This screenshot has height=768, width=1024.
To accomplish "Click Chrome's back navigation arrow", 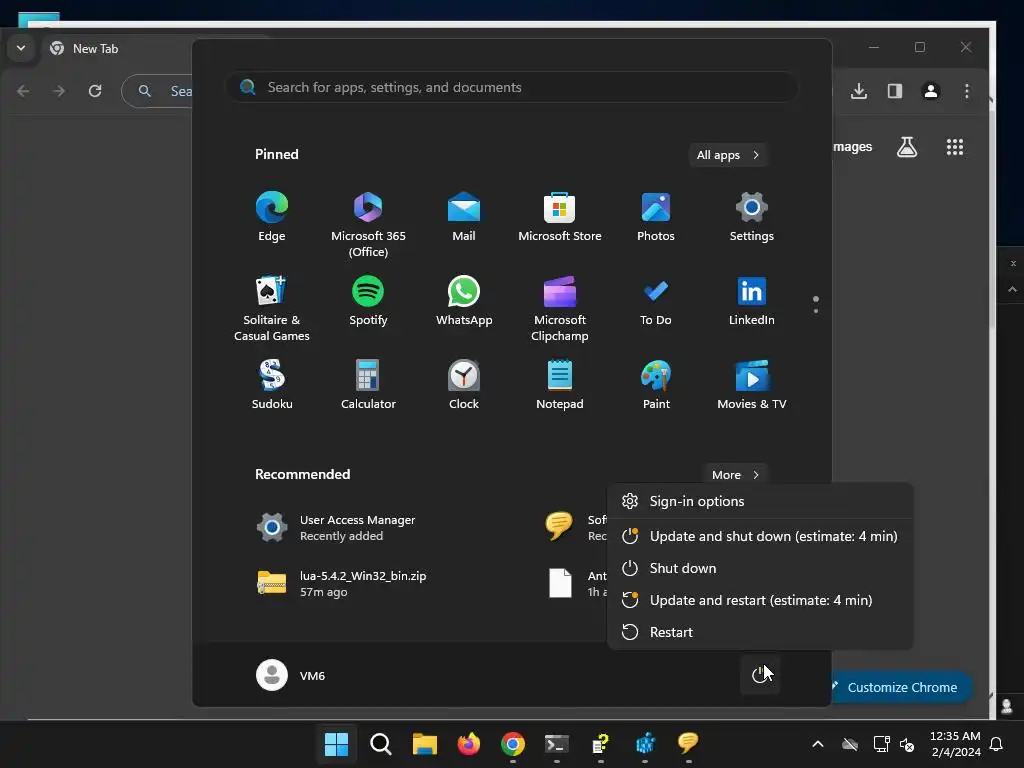I will coord(24,91).
